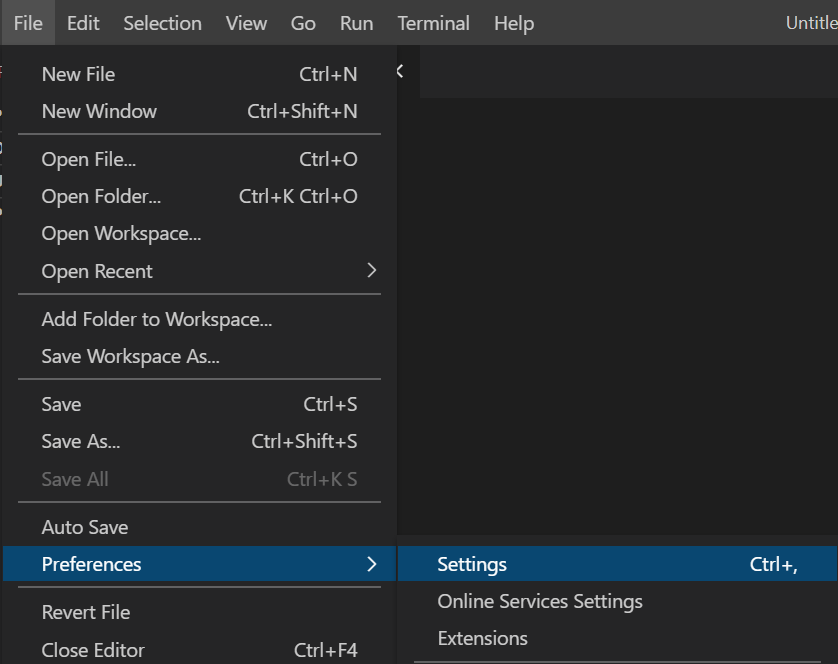
Task: Select Add Folder to Workspace...
Action: click(x=157, y=319)
